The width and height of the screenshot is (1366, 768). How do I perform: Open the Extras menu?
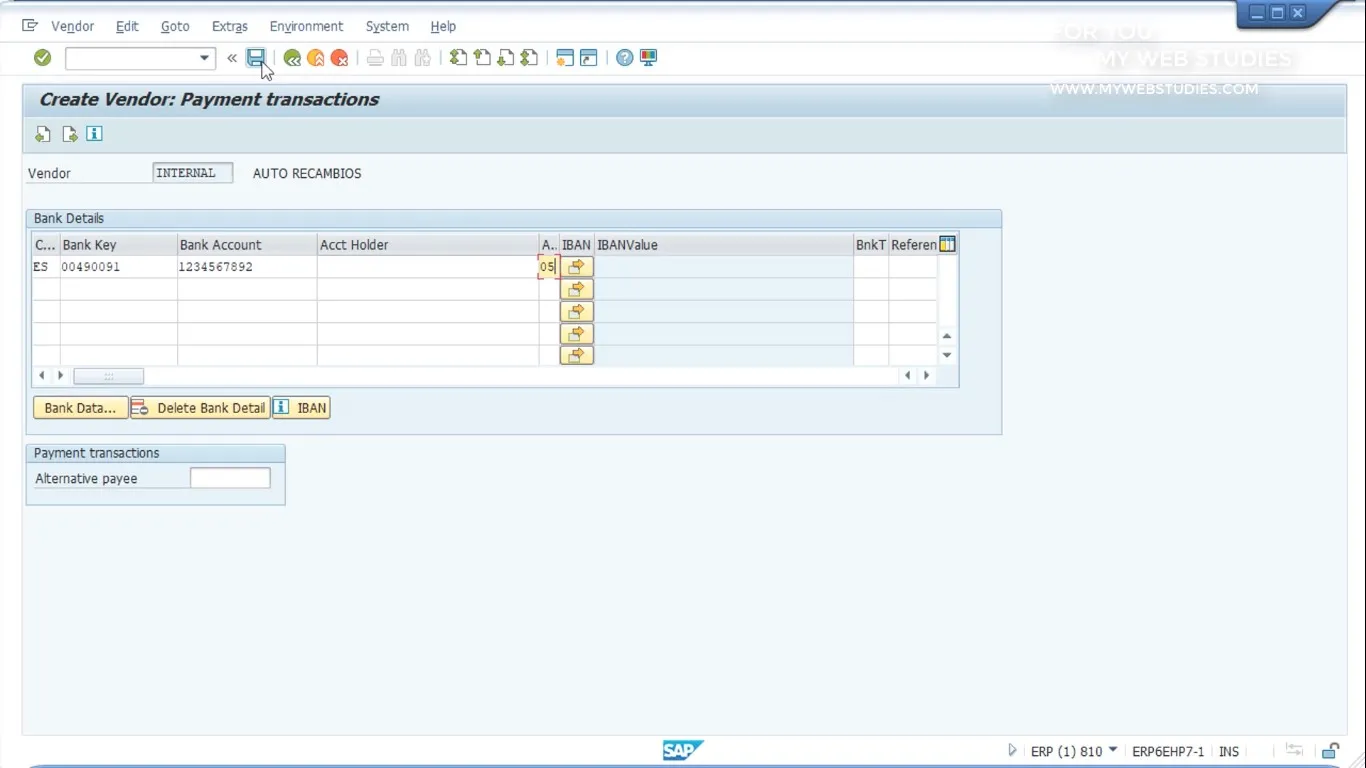click(230, 26)
